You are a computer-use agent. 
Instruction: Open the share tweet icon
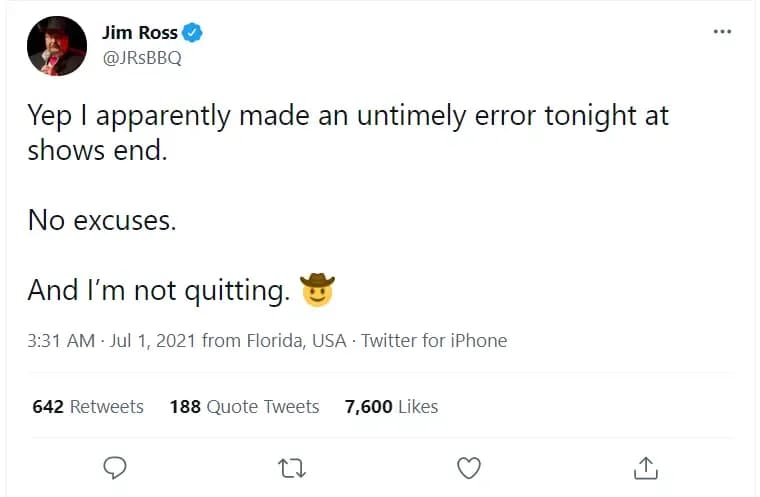tap(645, 467)
